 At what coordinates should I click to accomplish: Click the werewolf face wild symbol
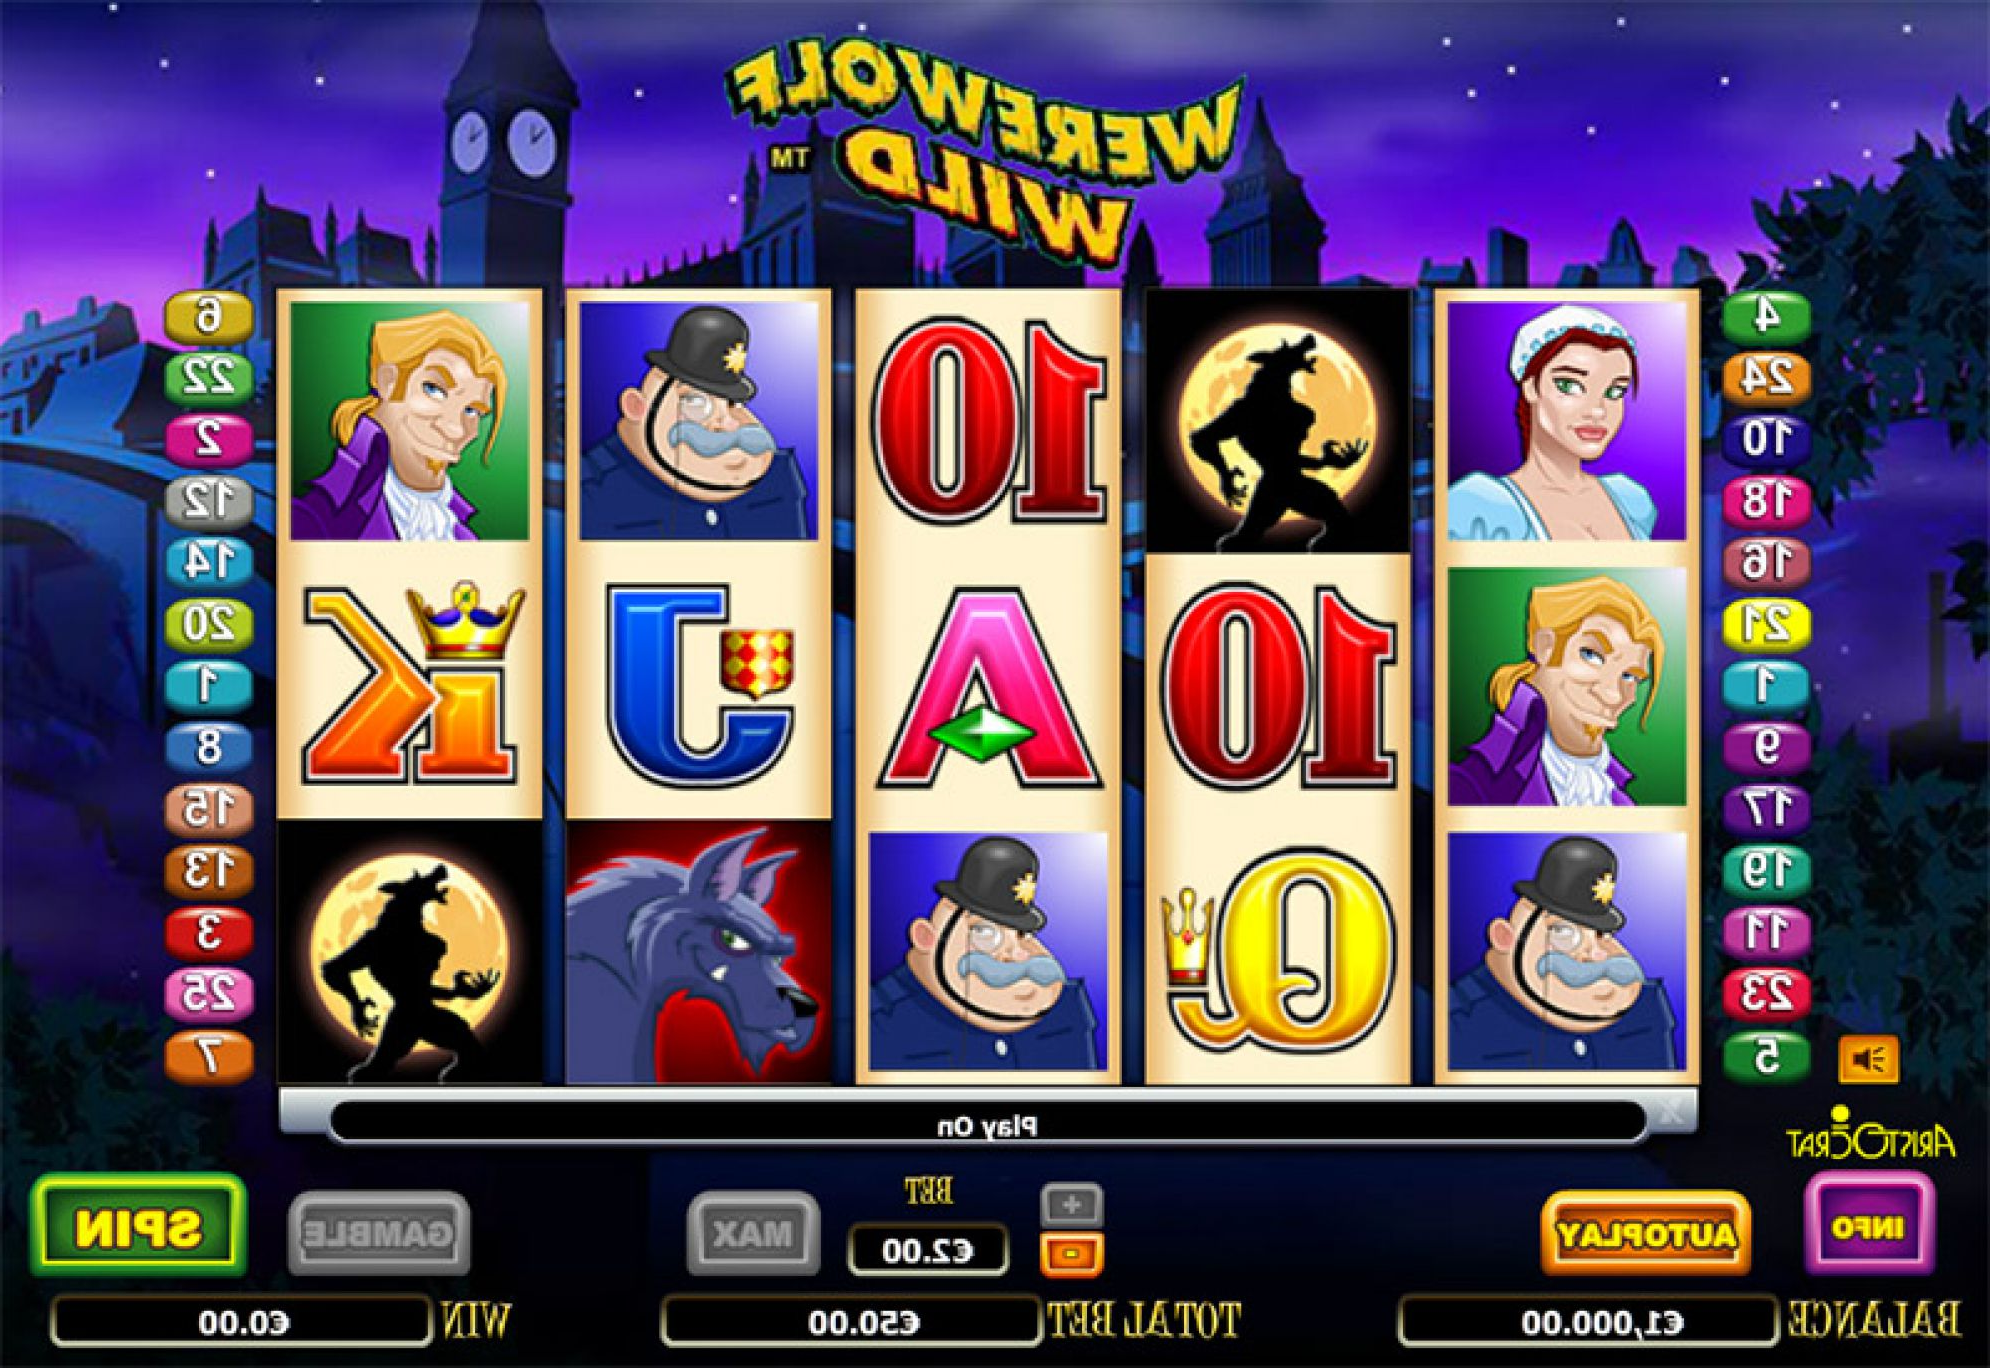pos(698,953)
